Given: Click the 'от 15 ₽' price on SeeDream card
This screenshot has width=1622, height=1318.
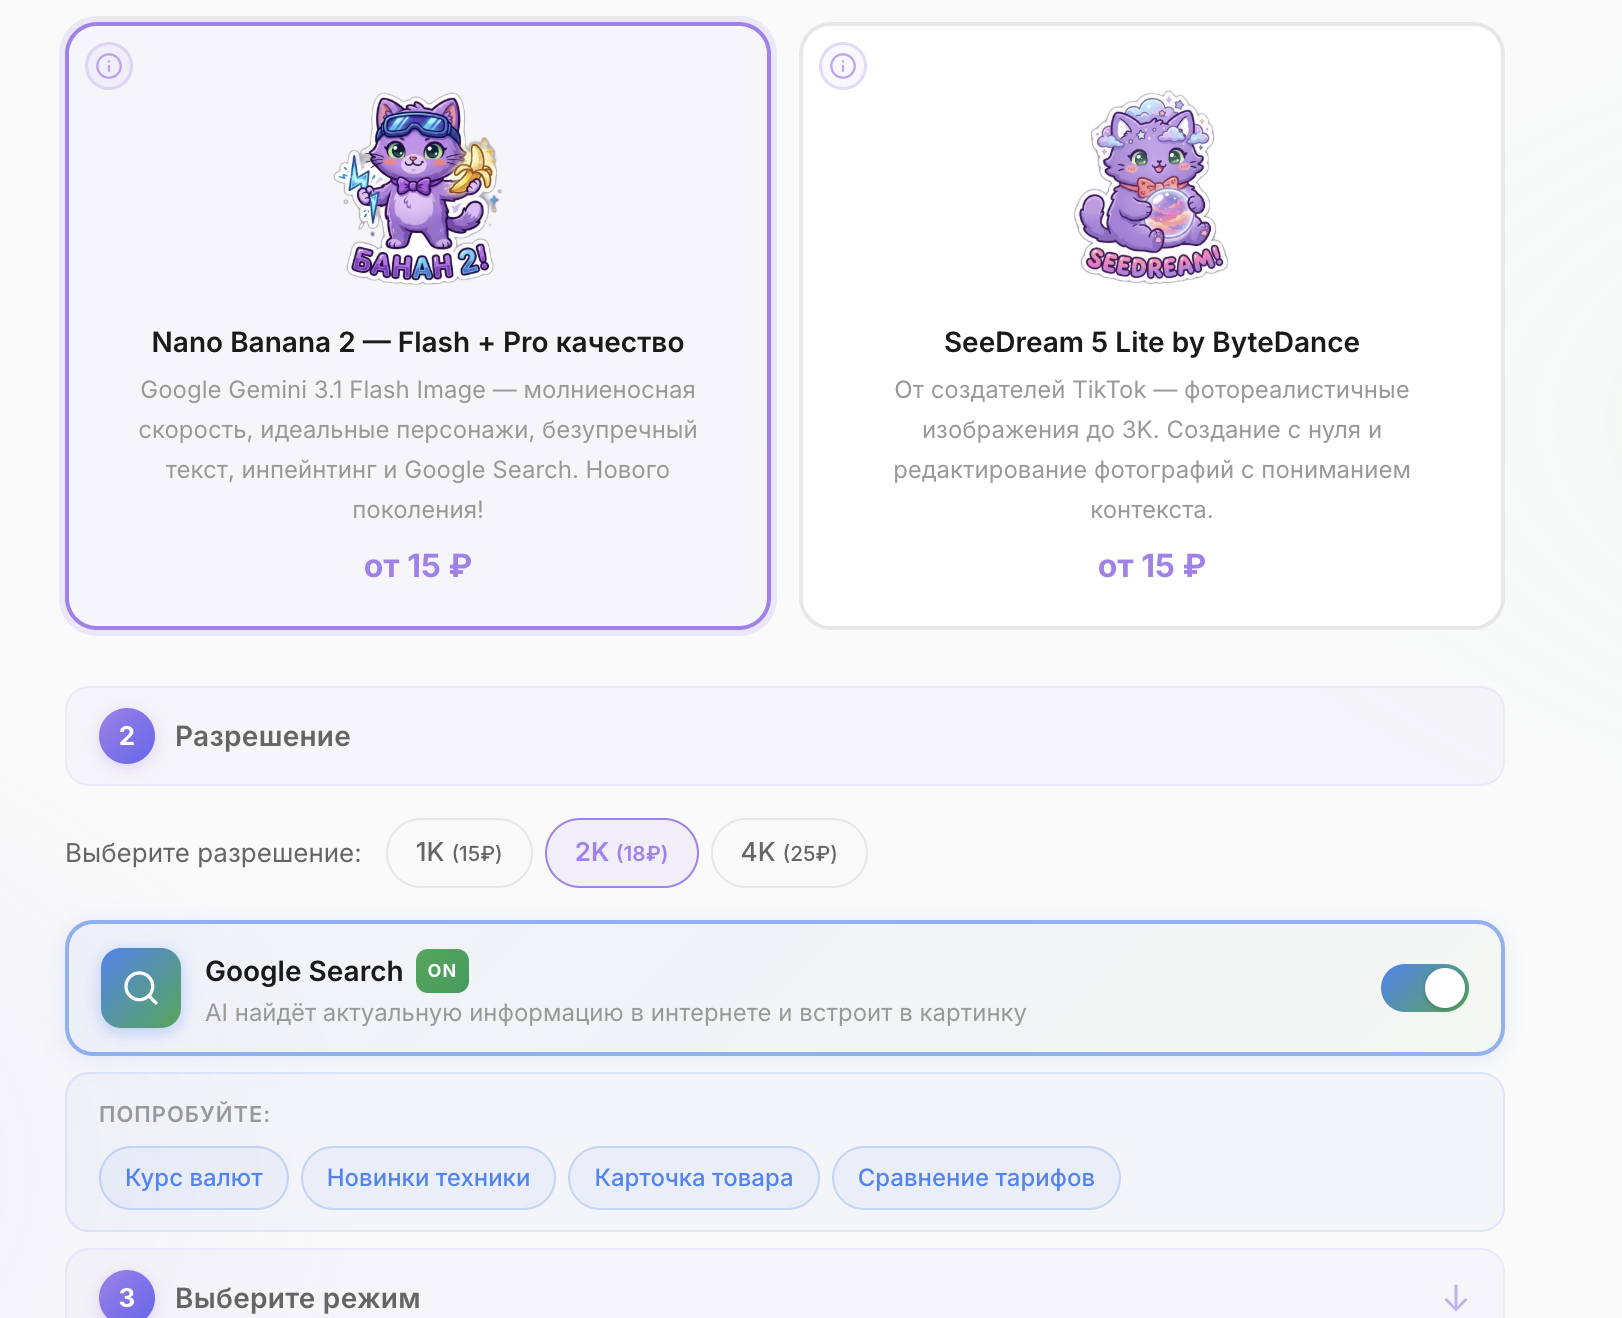Looking at the screenshot, I should click(1152, 566).
